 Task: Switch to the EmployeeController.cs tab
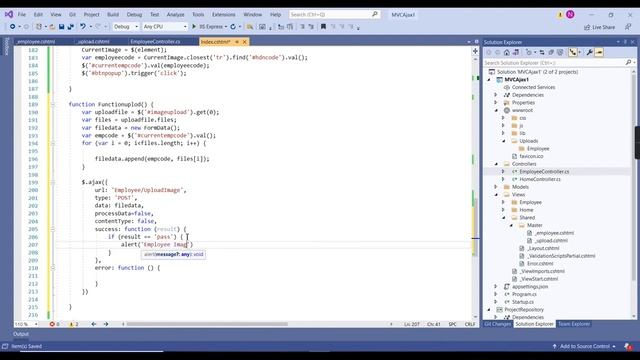tap(155, 42)
